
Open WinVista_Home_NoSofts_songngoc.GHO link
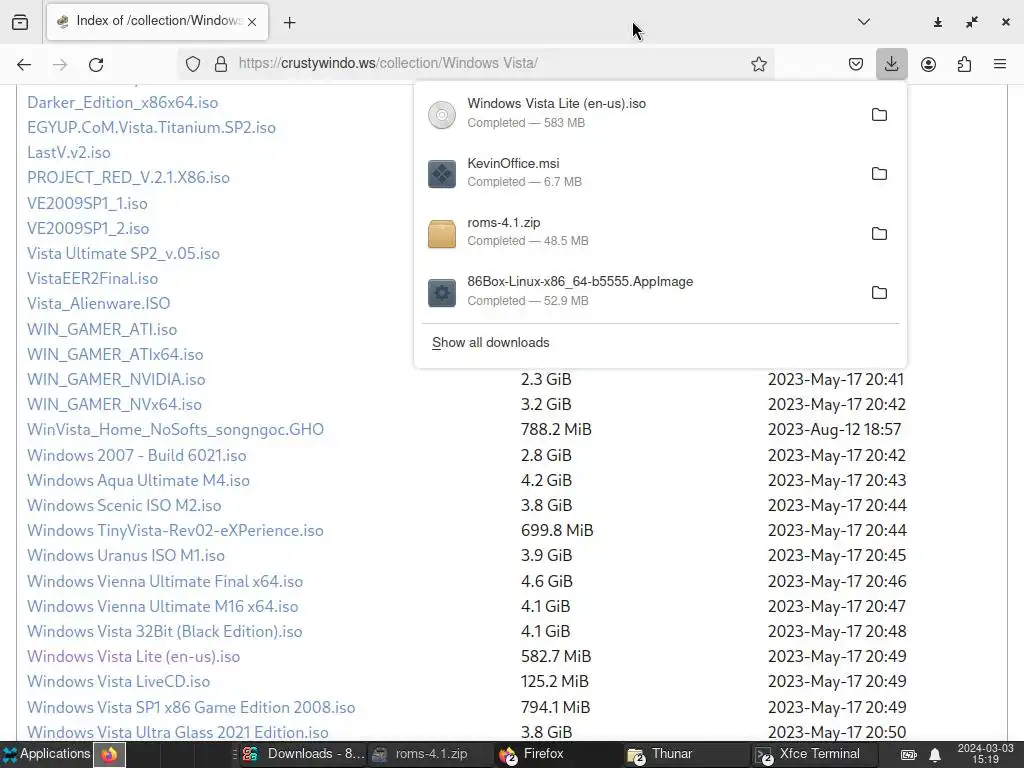tap(175, 430)
